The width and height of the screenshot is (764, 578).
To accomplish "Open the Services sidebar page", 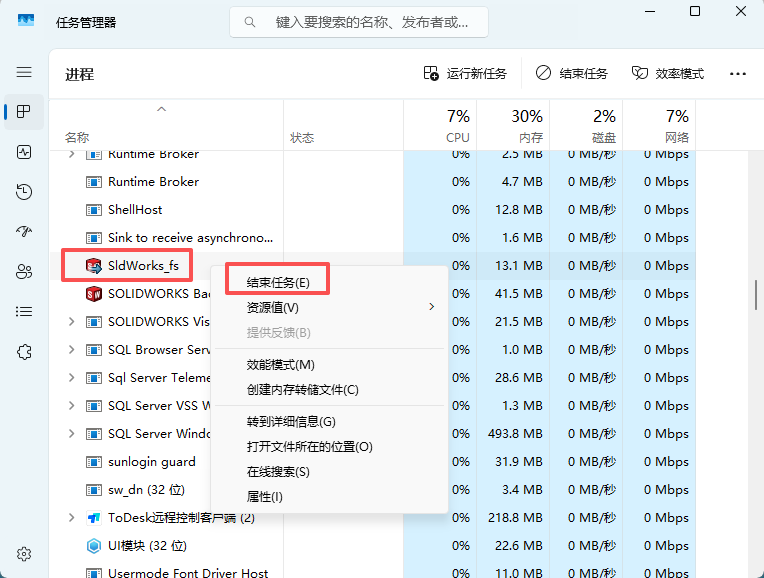I will (24, 352).
